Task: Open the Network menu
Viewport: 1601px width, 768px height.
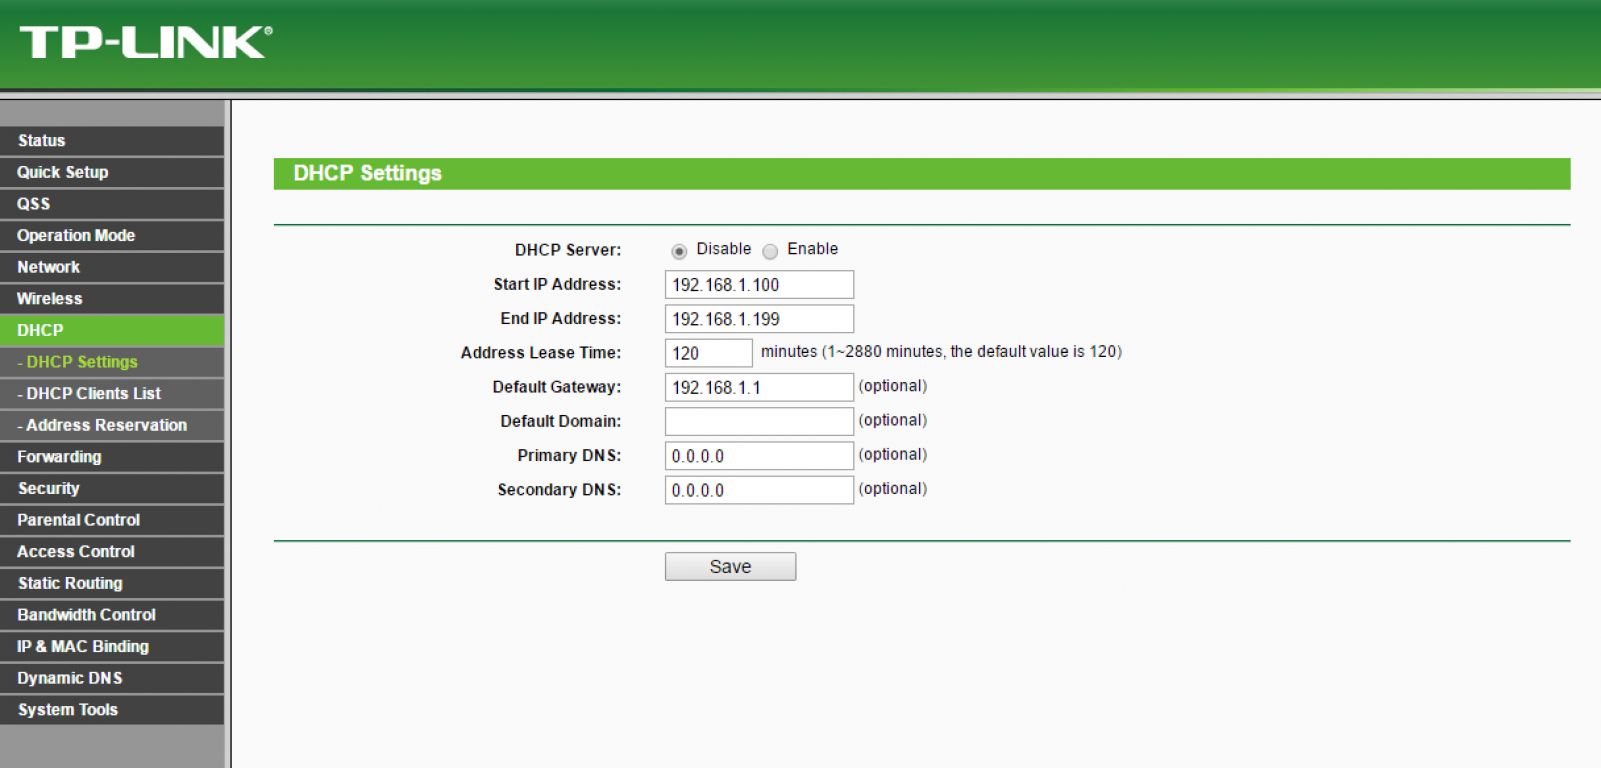Action: [x=112, y=267]
